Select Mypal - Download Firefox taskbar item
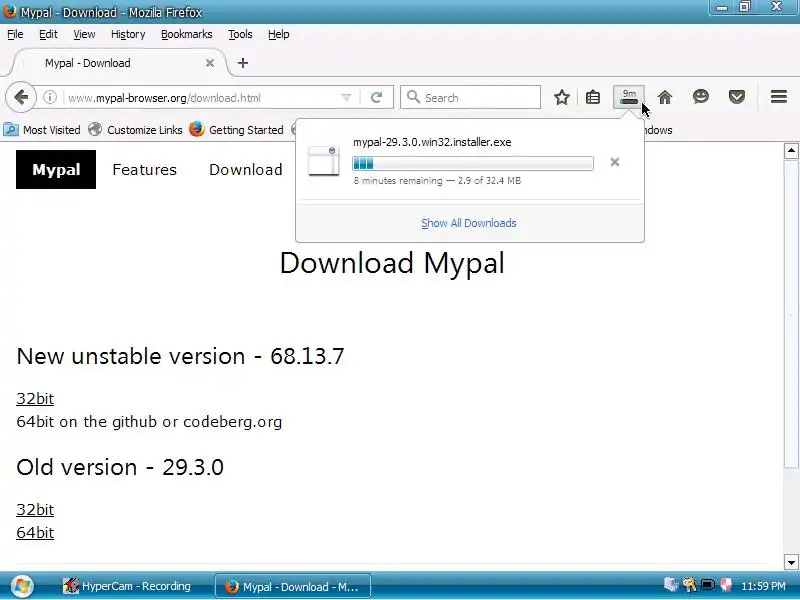This screenshot has width=800, height=600. [x=293, y=586]
